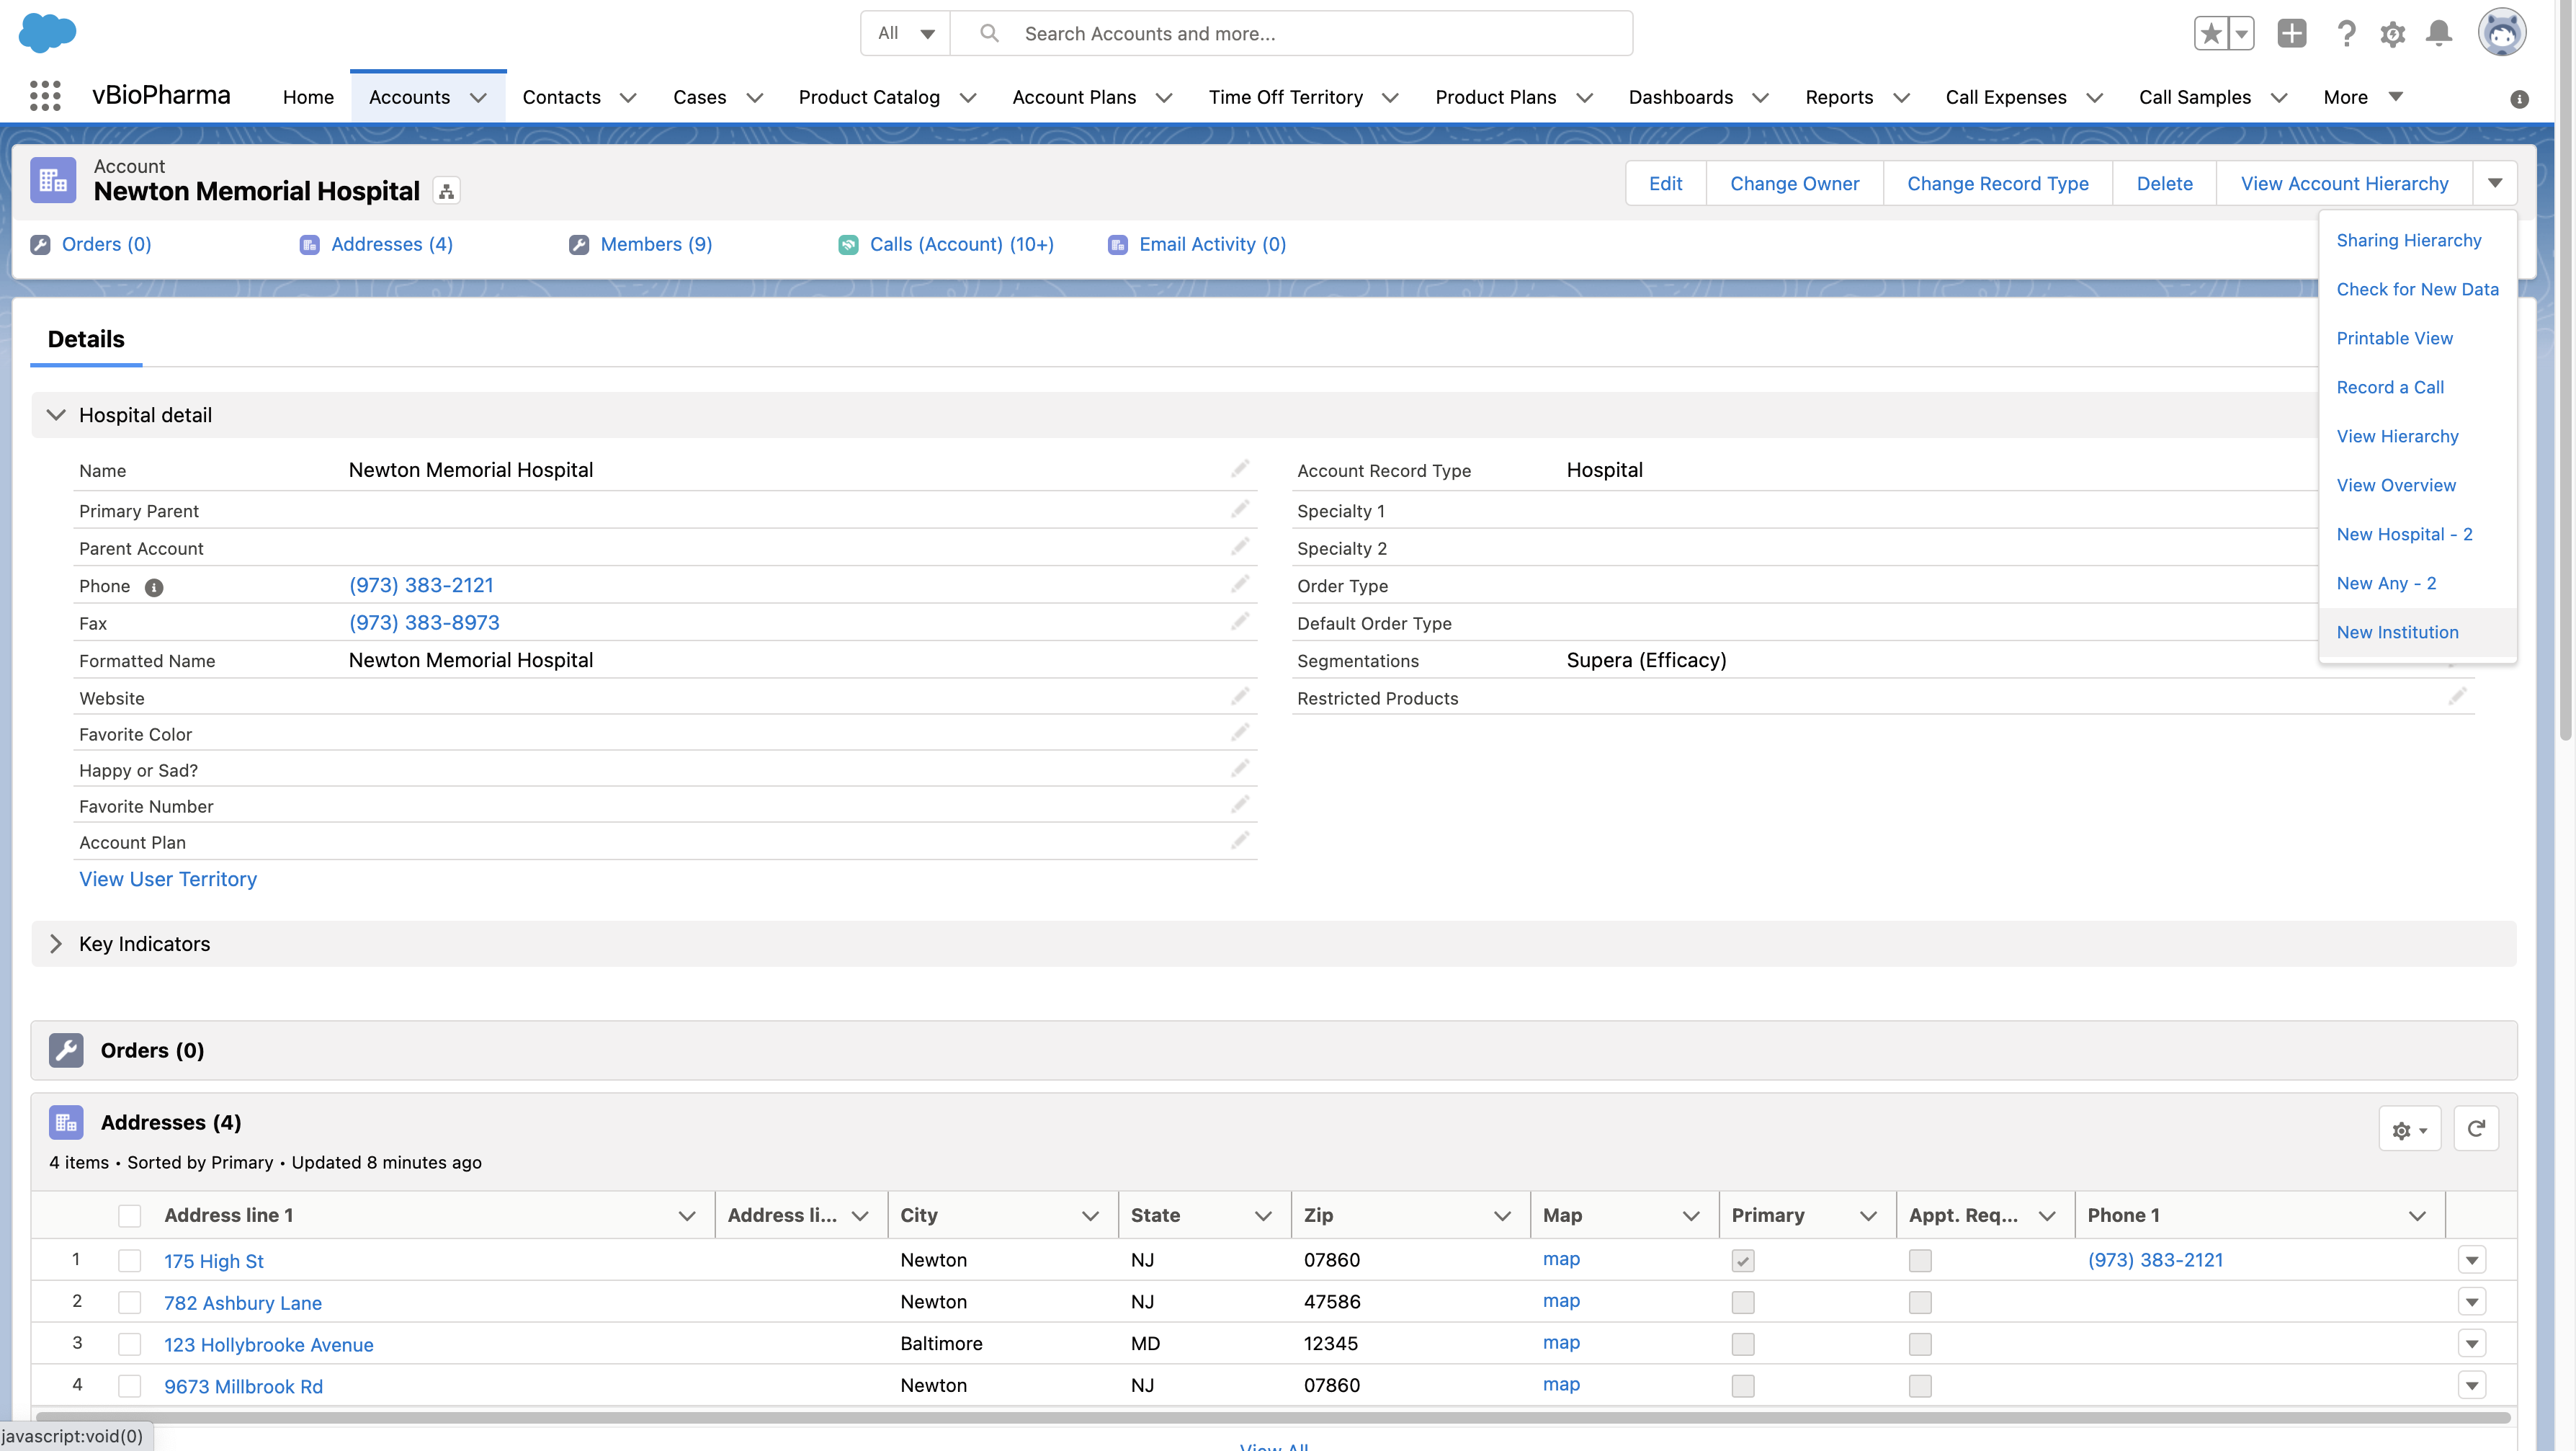Choose Record a Call menu item
Image resolution: width=2576 pixels, height=1451 pixels.
pos(2389,387)
